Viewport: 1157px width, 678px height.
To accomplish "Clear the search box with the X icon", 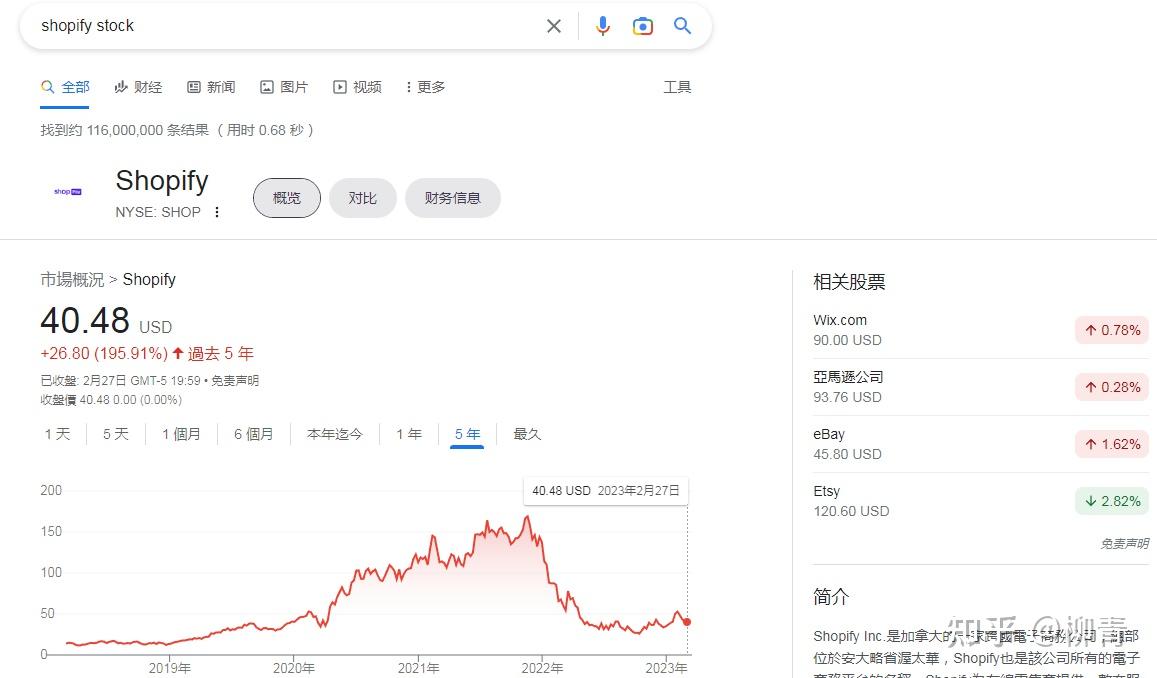I will [554, 26].
